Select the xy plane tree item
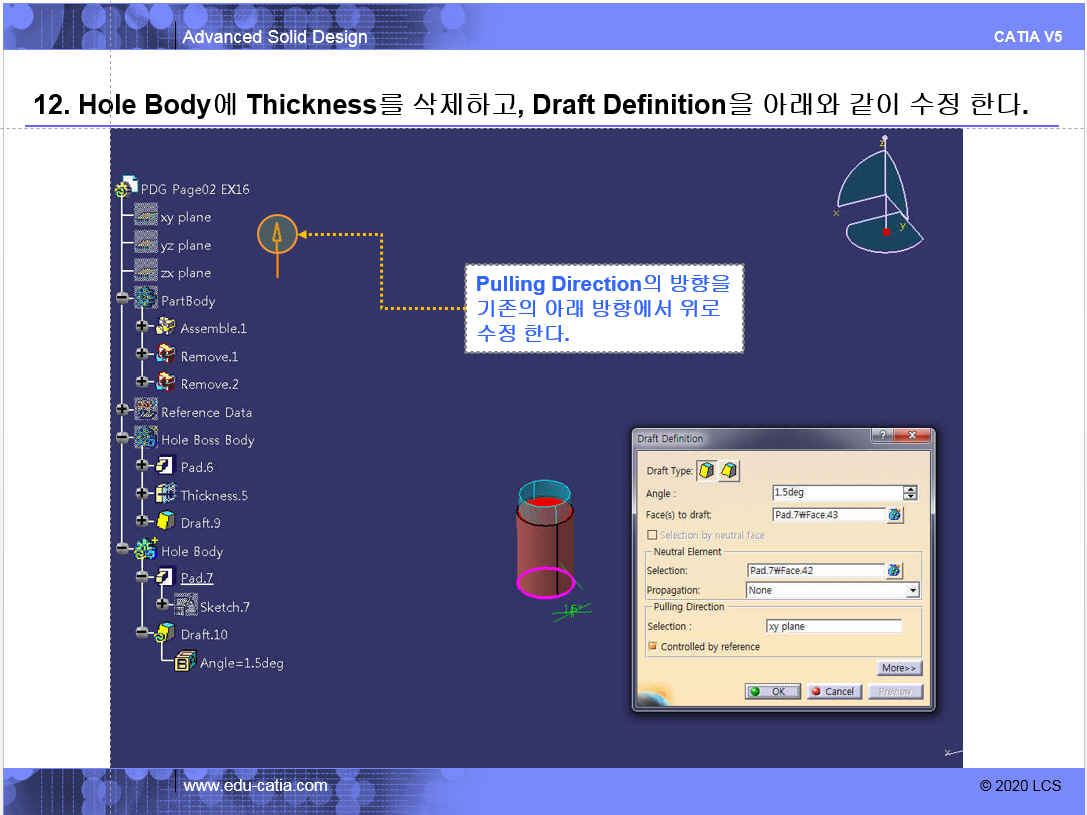 tap(185, 217)
